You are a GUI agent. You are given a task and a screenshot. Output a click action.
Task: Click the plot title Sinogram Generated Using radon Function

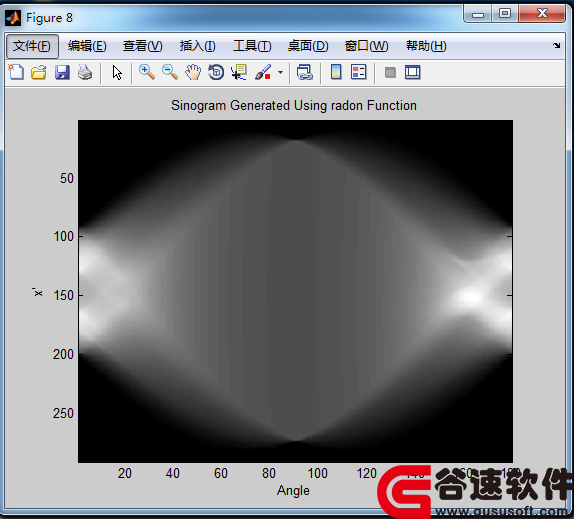(294, 105)
